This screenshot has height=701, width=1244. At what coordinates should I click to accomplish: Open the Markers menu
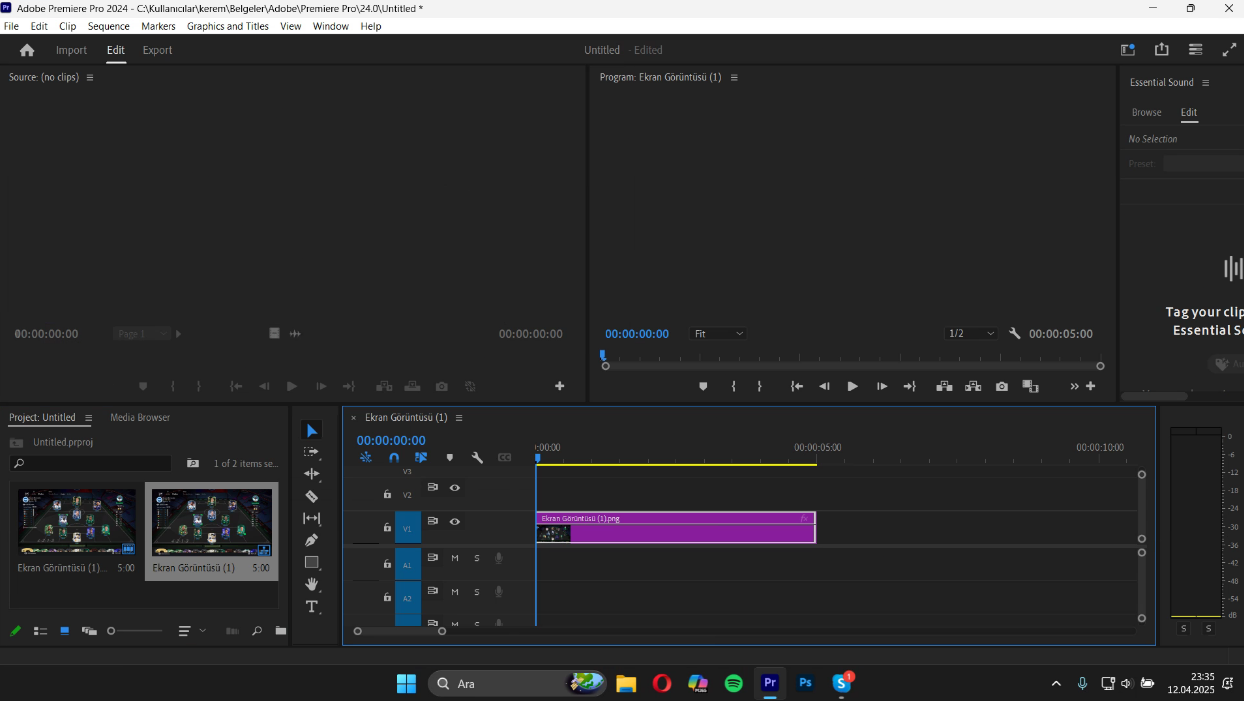[158, 26]
